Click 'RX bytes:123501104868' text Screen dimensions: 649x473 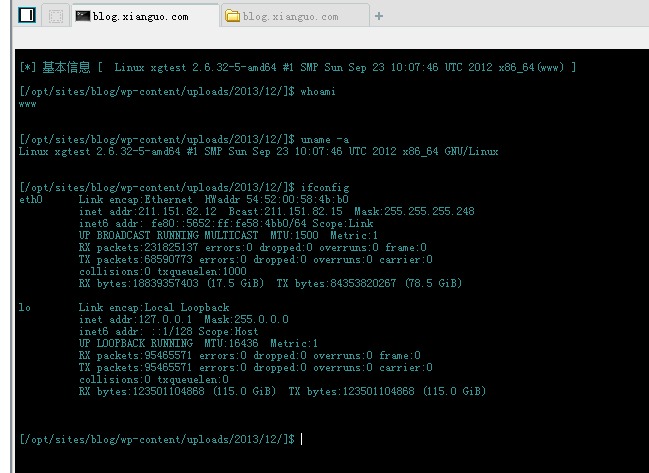(142, 391)
